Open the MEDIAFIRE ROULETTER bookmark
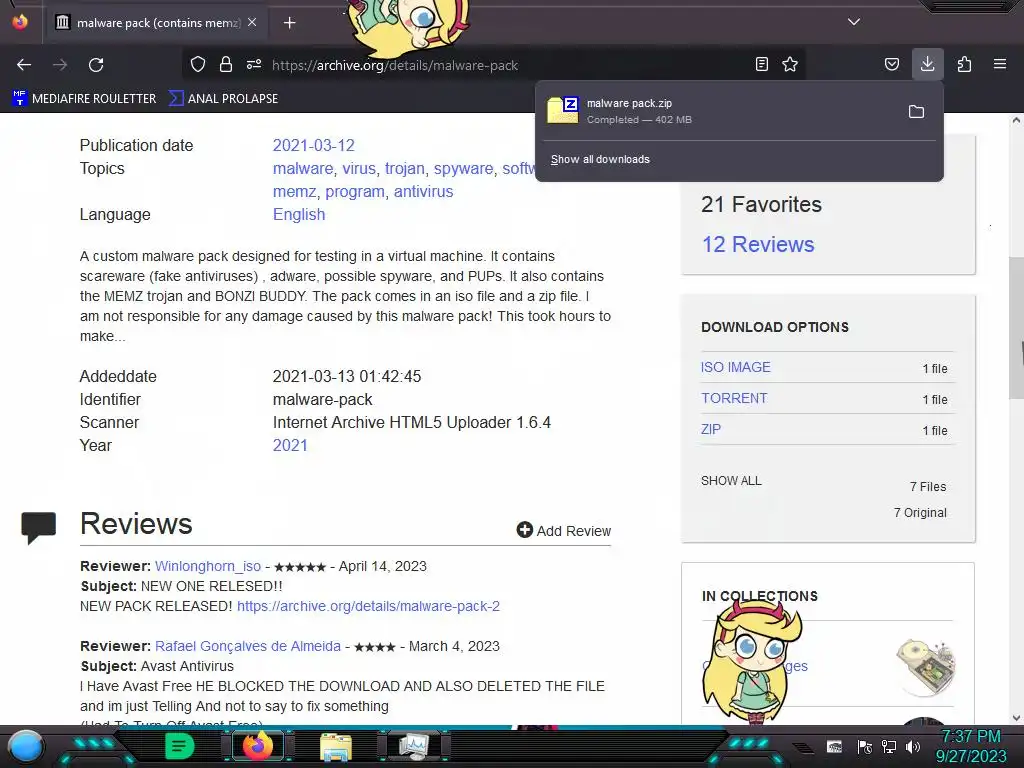Viewport: 1024px width, 768px height. pyautogui.click(x=84, y=99)
